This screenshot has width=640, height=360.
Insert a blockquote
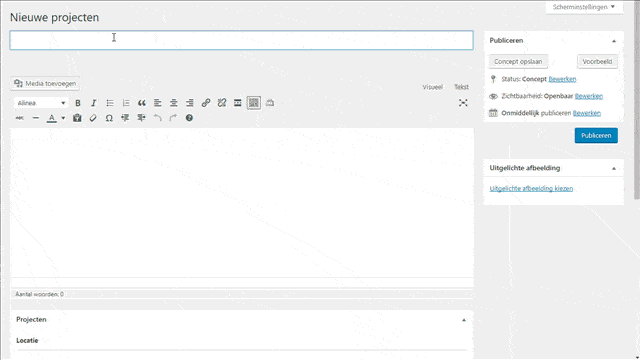pyautogui.click(x=142, y=103)
